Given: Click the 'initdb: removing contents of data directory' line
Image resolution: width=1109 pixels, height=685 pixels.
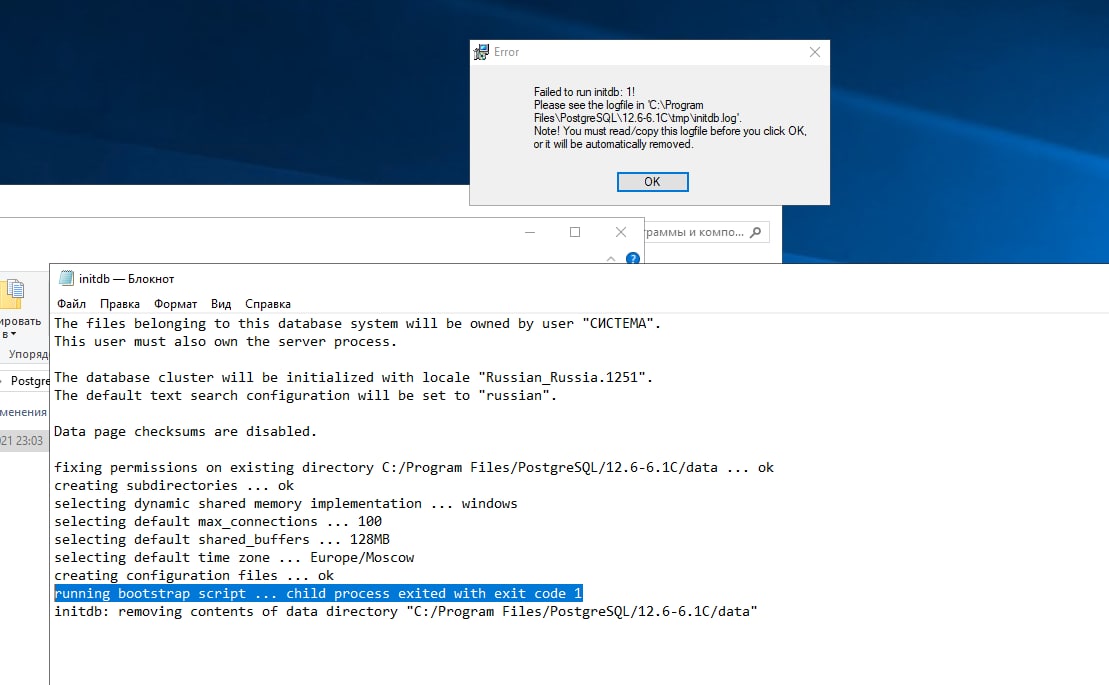Looking at the screenshot, I should point(405,611).
